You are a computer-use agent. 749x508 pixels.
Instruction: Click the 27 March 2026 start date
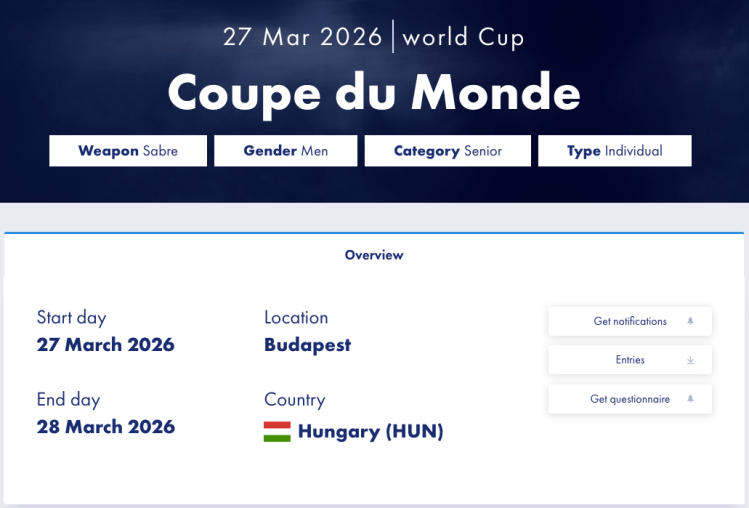pos(106,345)
